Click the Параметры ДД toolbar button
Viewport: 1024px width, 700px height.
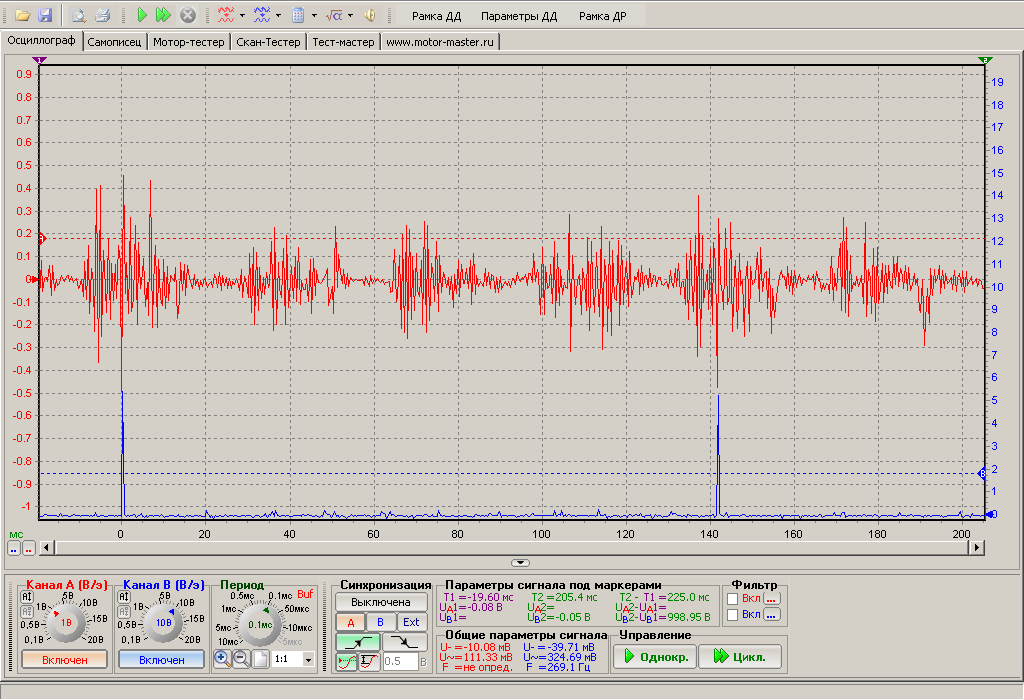(519, 16)
